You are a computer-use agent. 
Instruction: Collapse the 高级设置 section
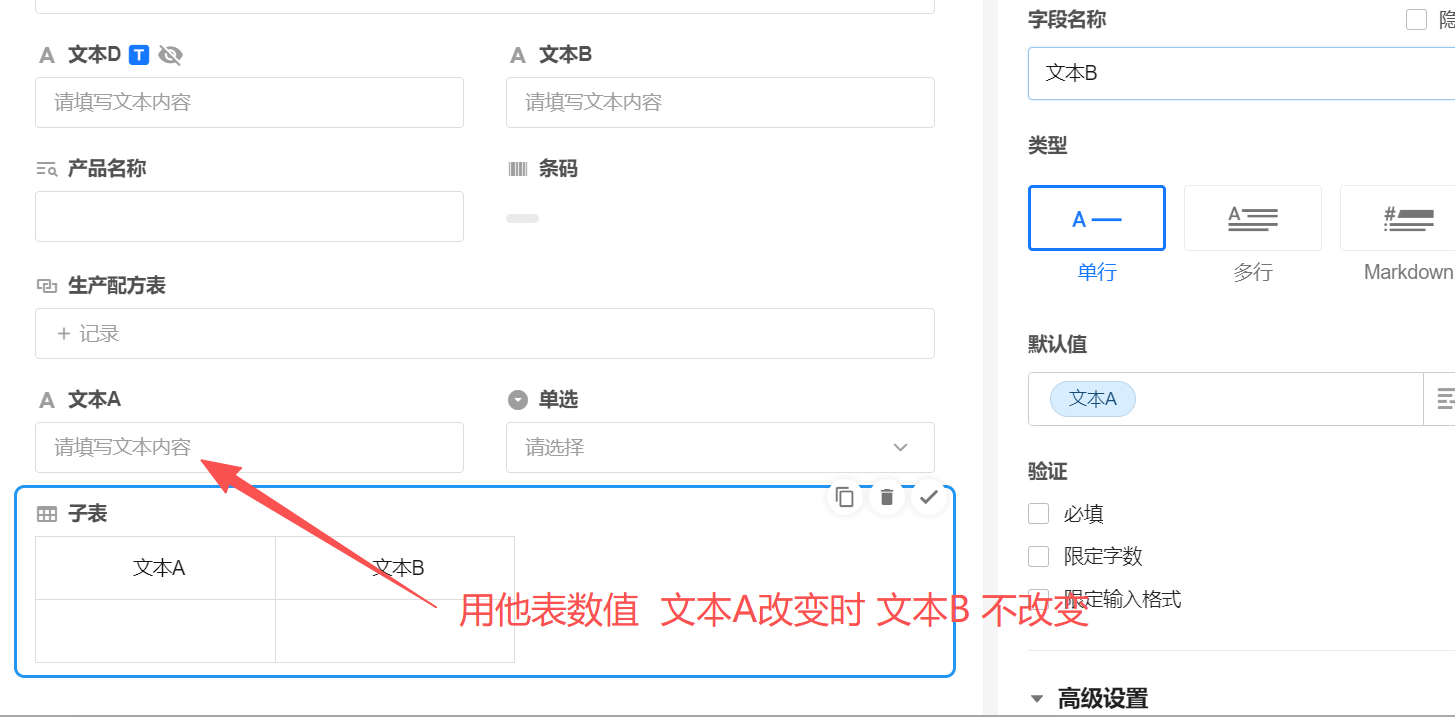point(1037,698)
